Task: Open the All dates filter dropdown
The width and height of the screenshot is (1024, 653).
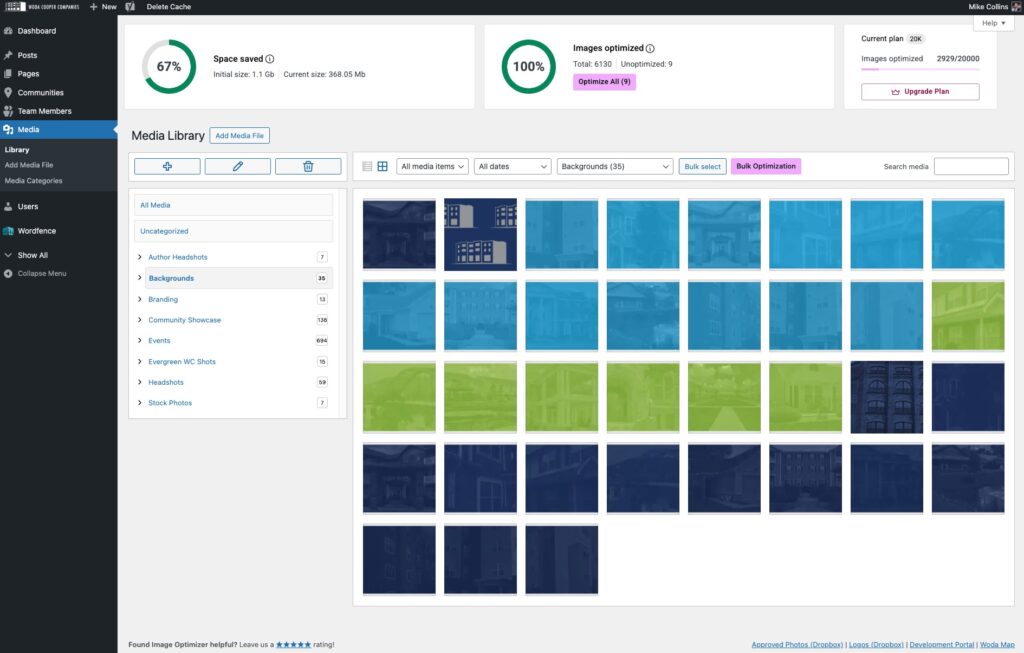Action: tap(513, 167)
